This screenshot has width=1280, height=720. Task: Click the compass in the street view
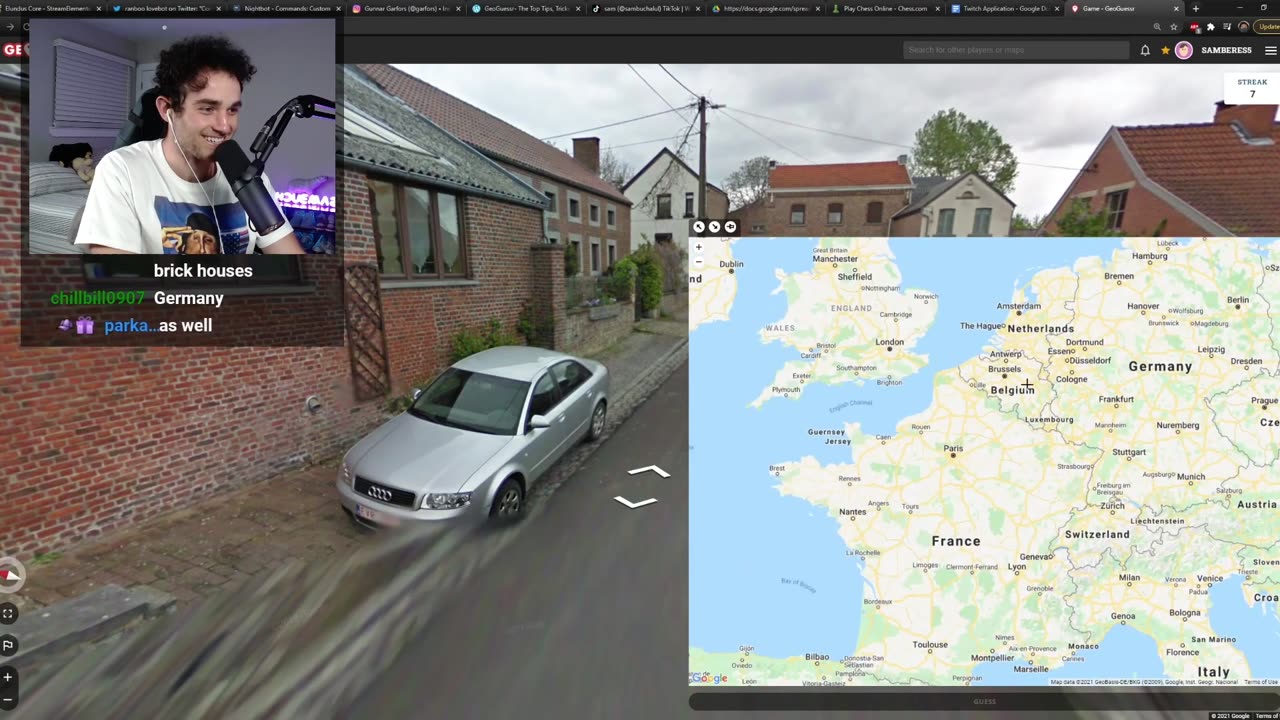pos(9,575)
